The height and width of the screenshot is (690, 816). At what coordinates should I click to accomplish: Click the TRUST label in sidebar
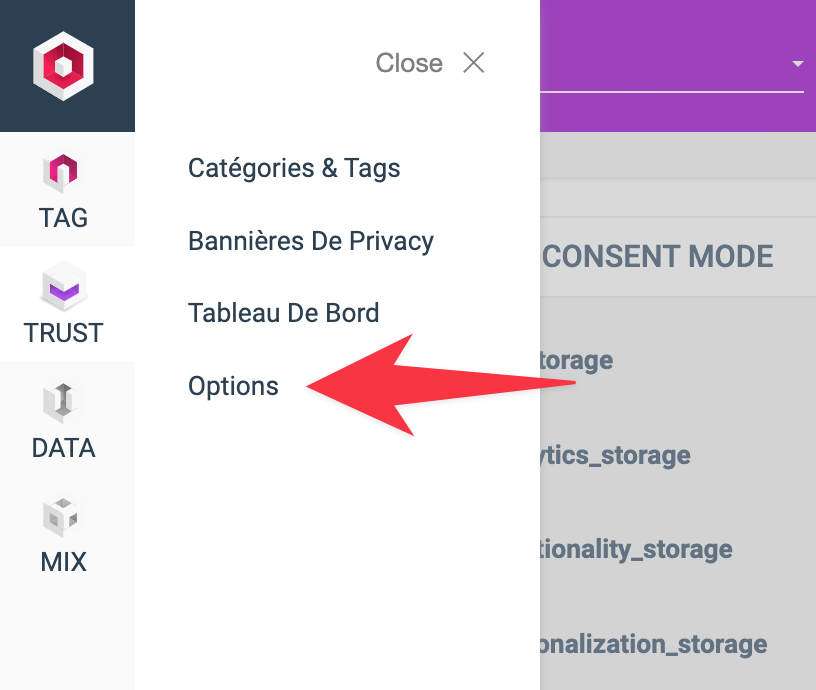pos(63,333)
